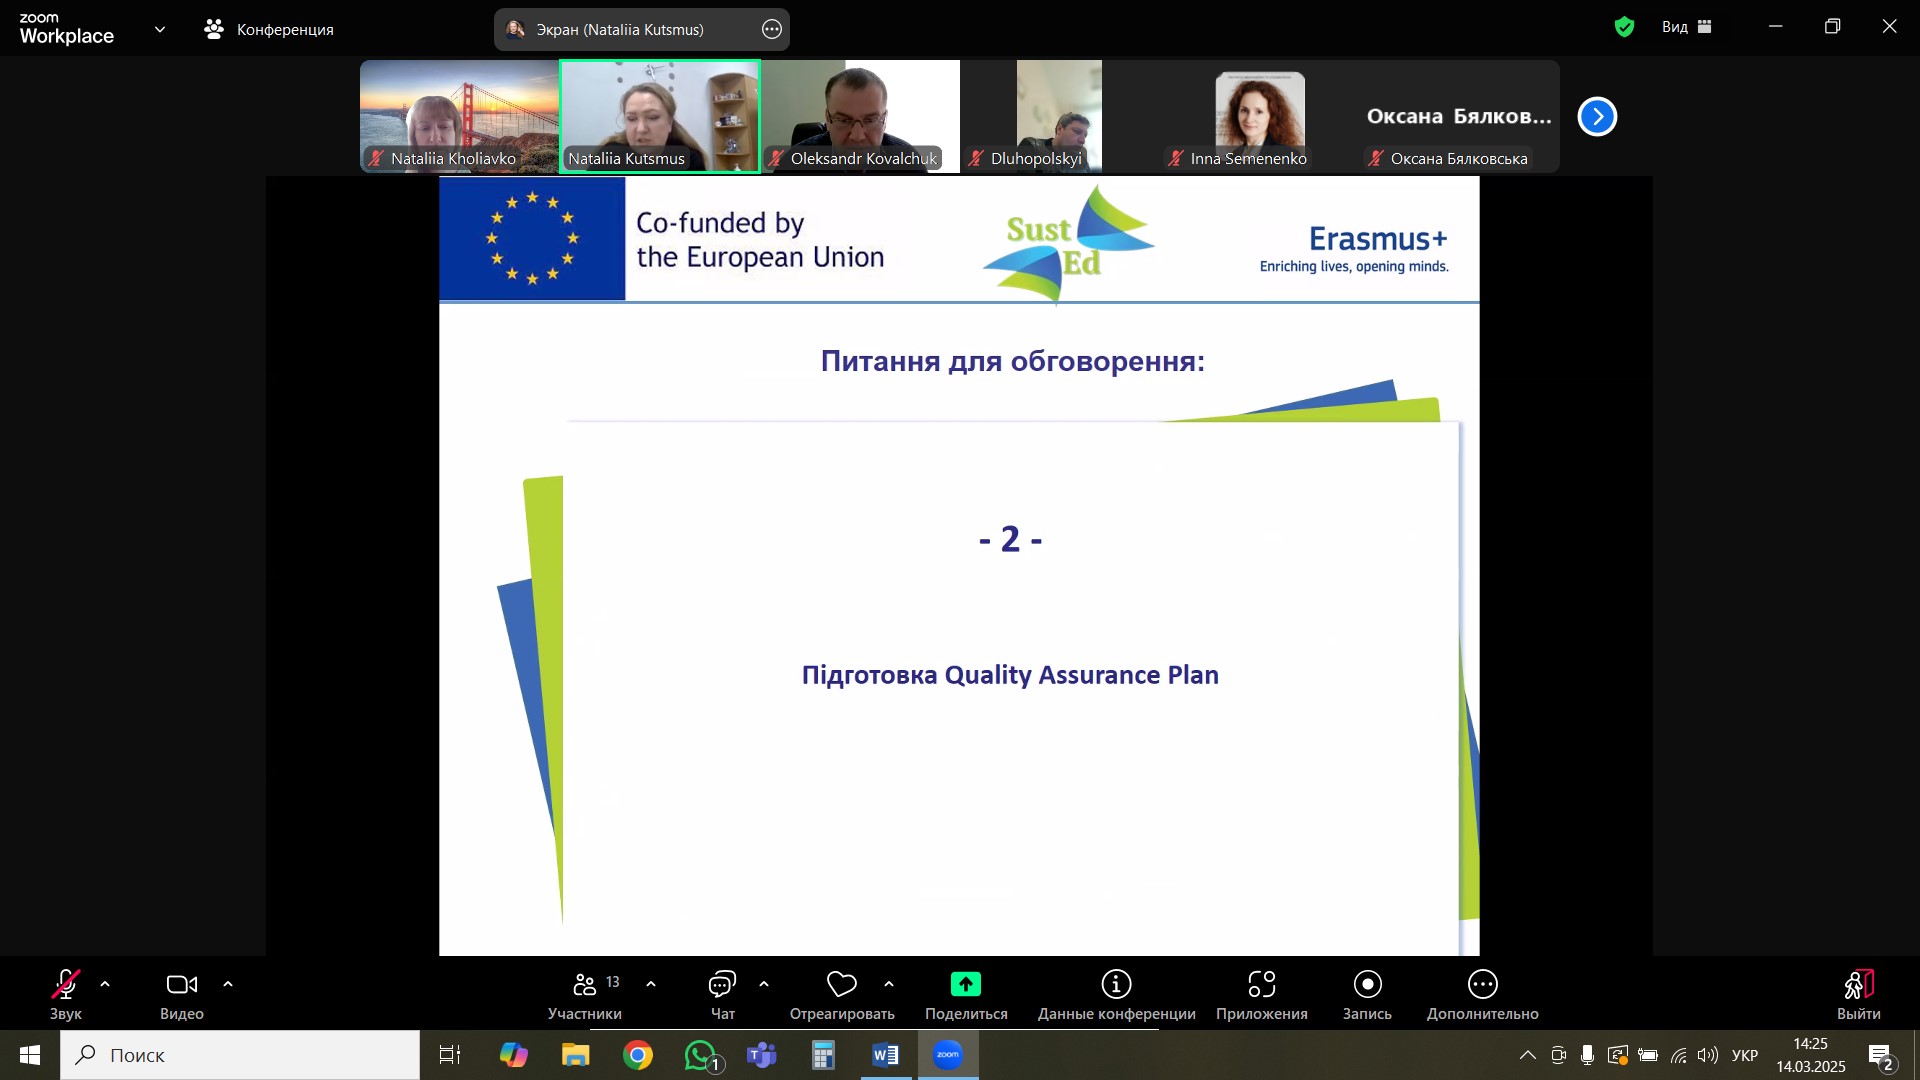Open the Chat panel
Image resolution: width=1920 pixels, height=1080 pixels.
pyautogui.click(x=722, y=985)
